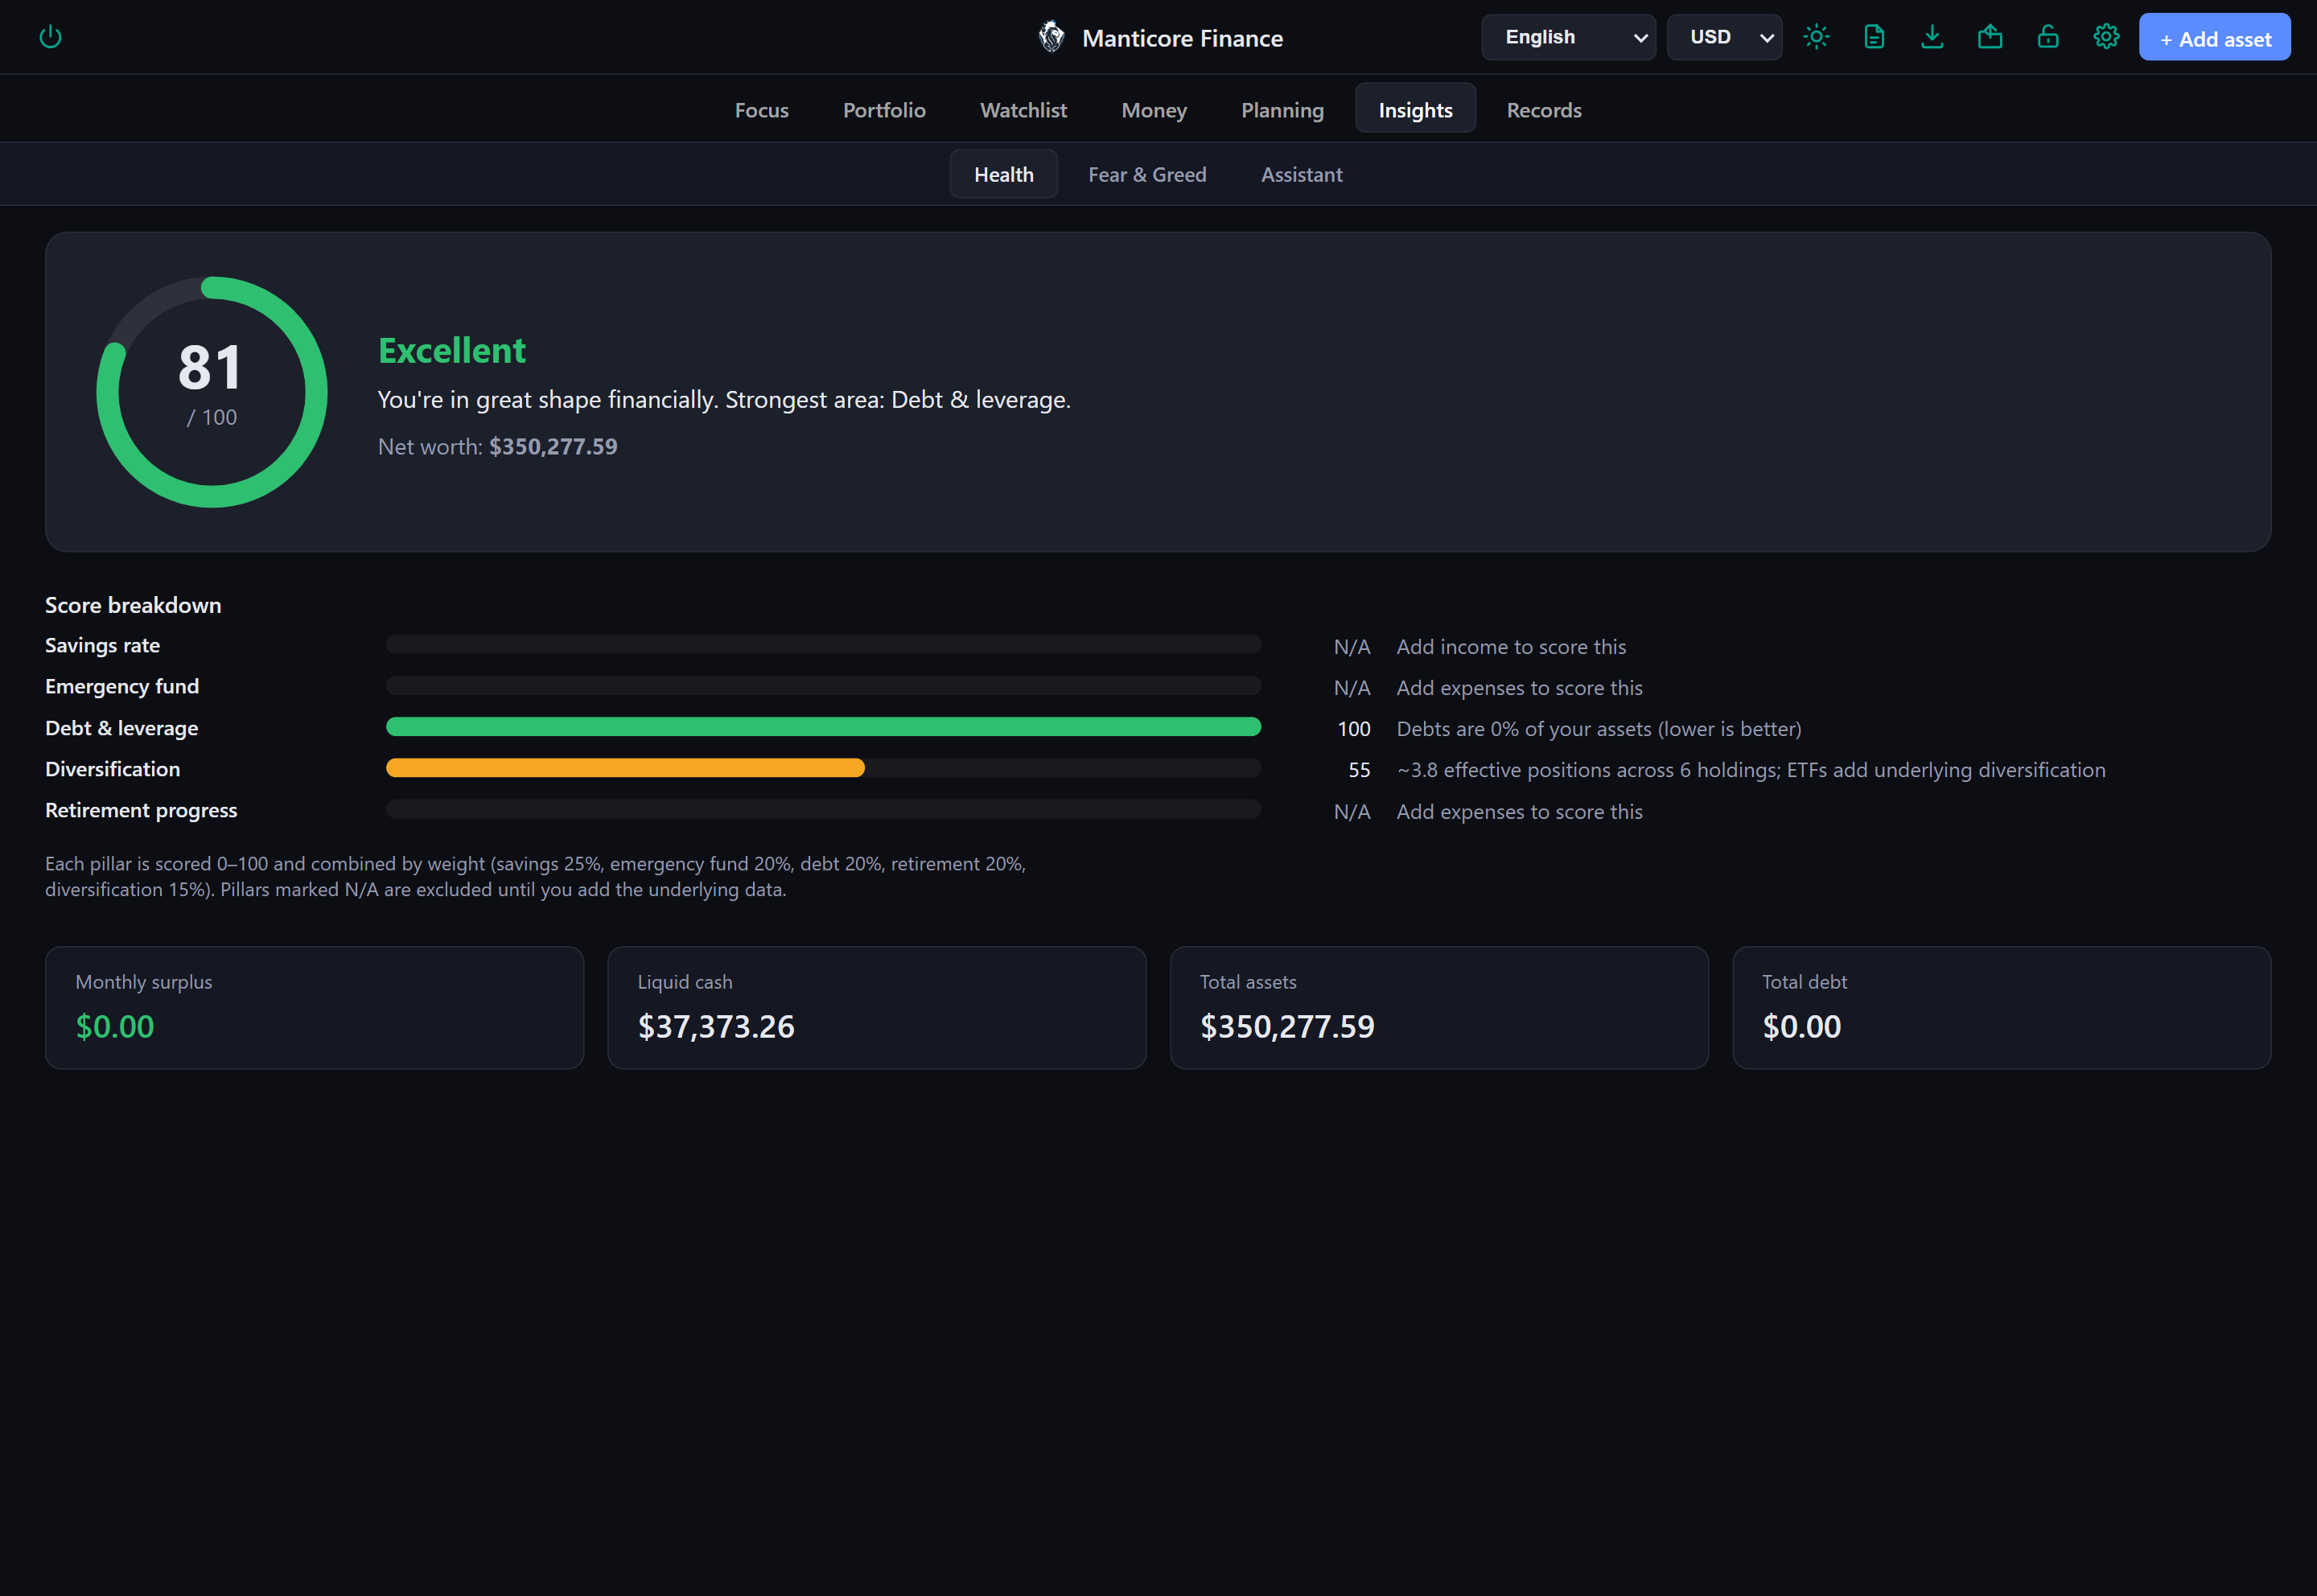The height and width of the screenshot is (1596, 2317).
Task: Click the Diversification orange progress bar
Action: 625,768
